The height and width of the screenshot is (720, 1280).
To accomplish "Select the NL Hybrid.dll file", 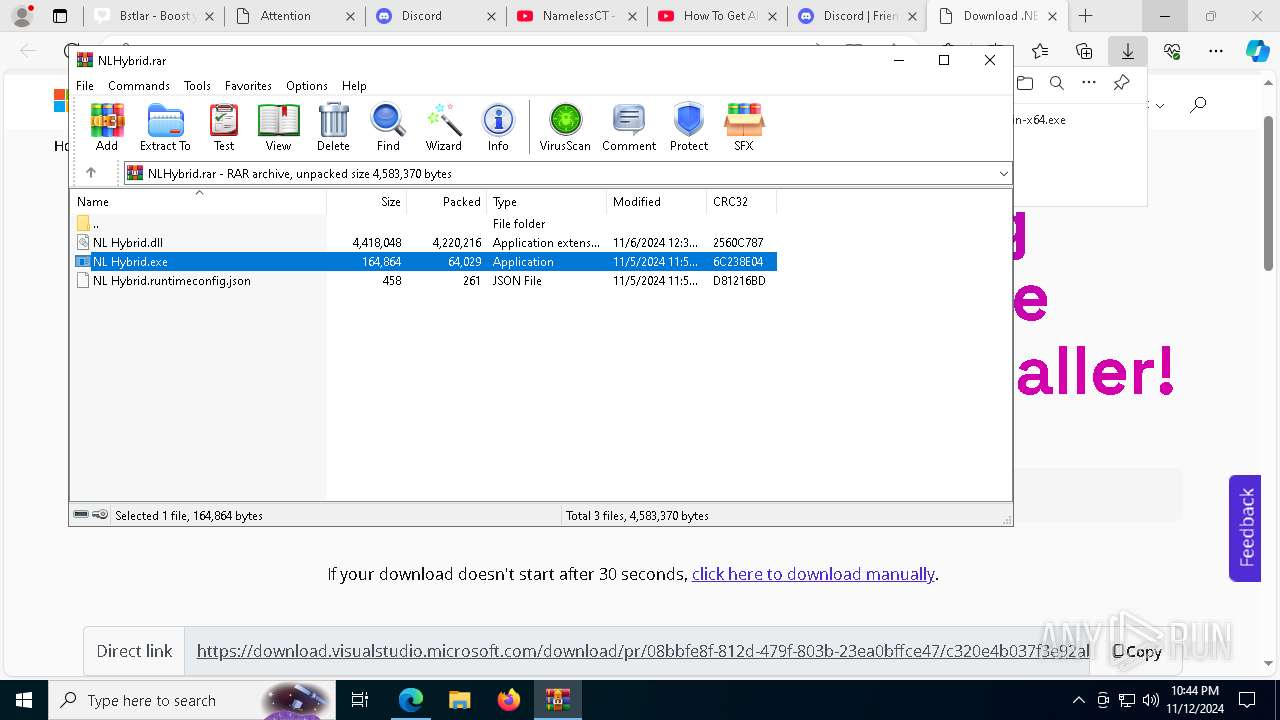I will point(424,243).
